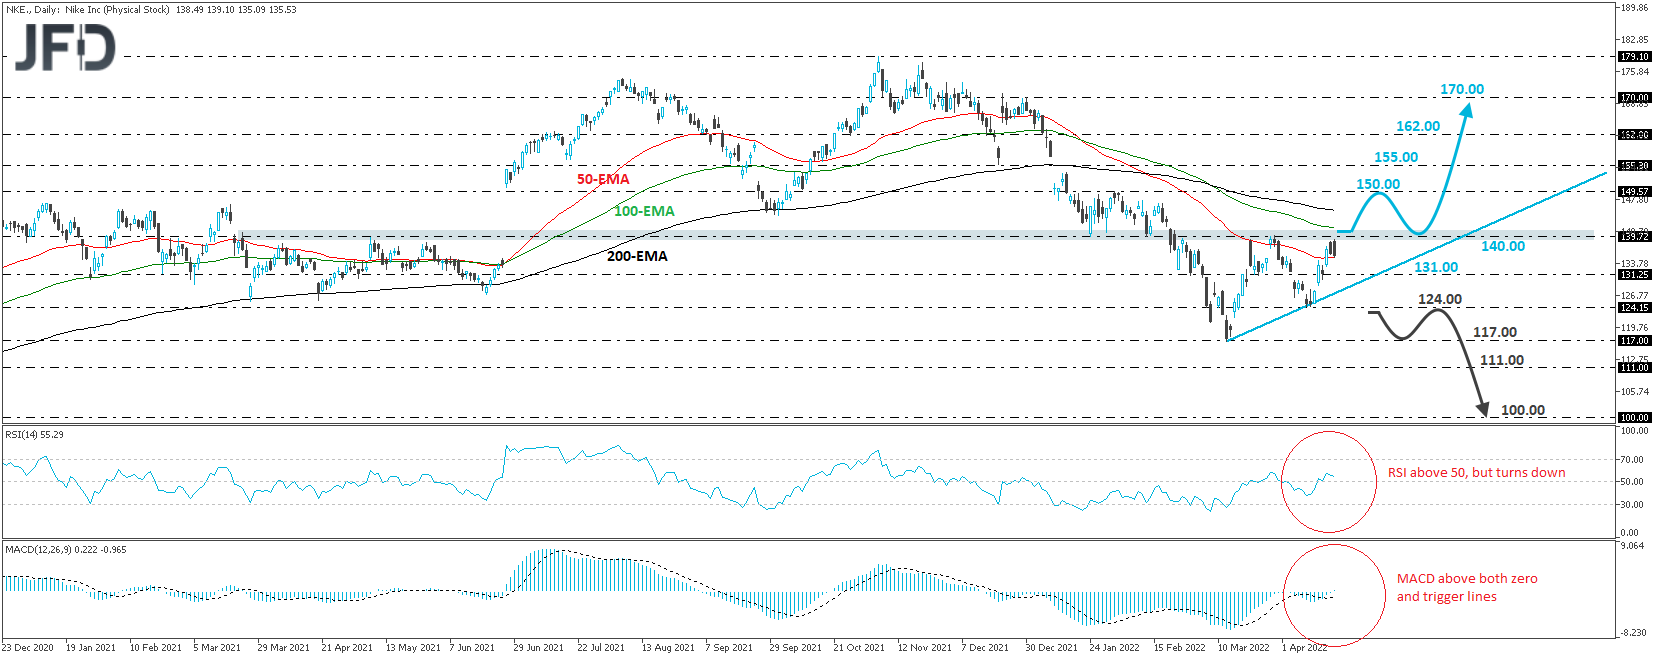Viewport: 1663px width, 659px height.
Task: Click the RSI(14) 55.29 indicator label
Action: (x=35, y=435)
